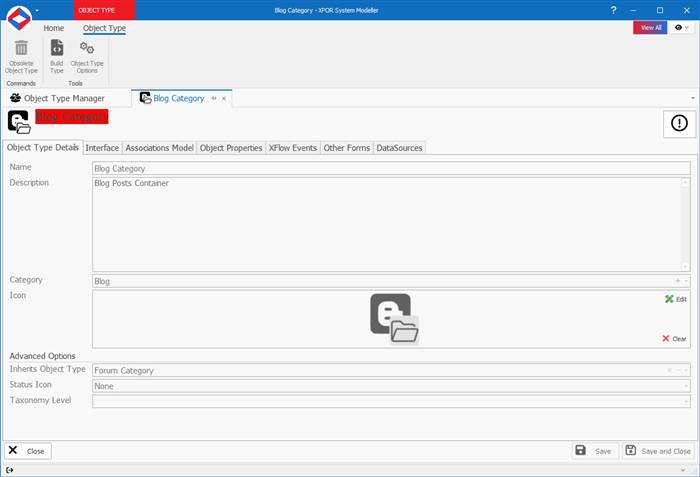Click into the Name field
Viewport: 700px width, 477px height.
pos(391,168)
